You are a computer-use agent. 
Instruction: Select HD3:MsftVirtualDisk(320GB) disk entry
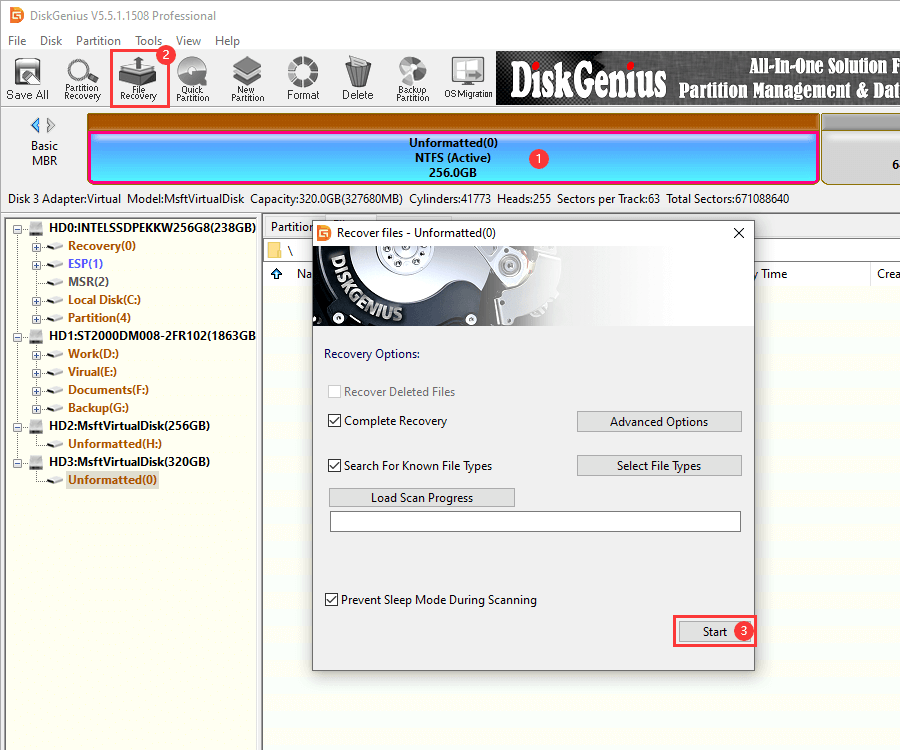point(129,462)
